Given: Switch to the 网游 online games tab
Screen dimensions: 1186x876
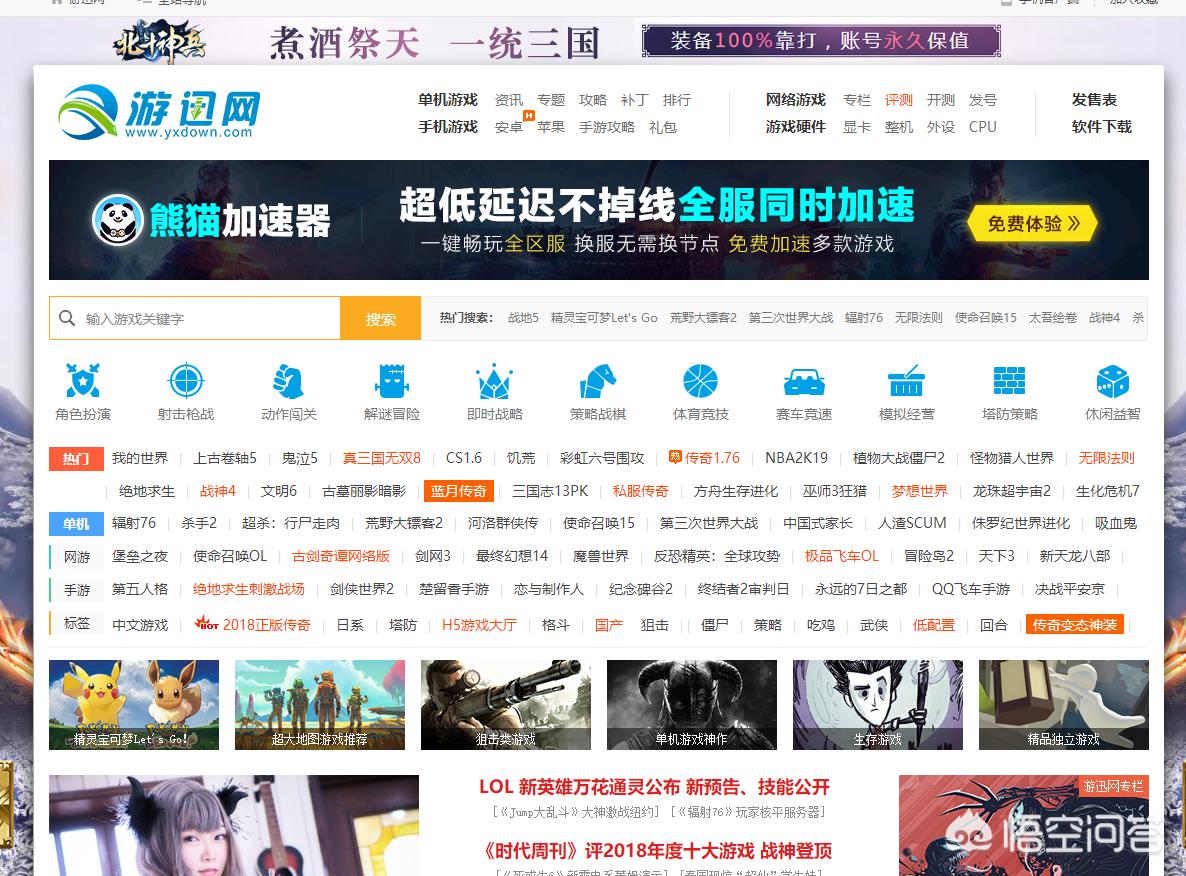Looking at the screenshot, I should (x=76, y=557).
